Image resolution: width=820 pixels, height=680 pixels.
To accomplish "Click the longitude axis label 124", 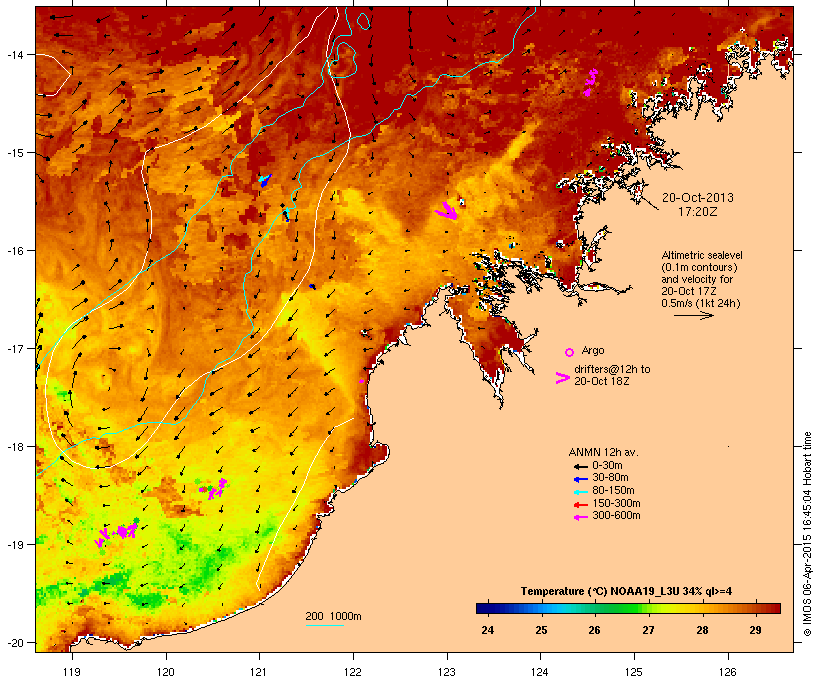I will click(540, 672).
